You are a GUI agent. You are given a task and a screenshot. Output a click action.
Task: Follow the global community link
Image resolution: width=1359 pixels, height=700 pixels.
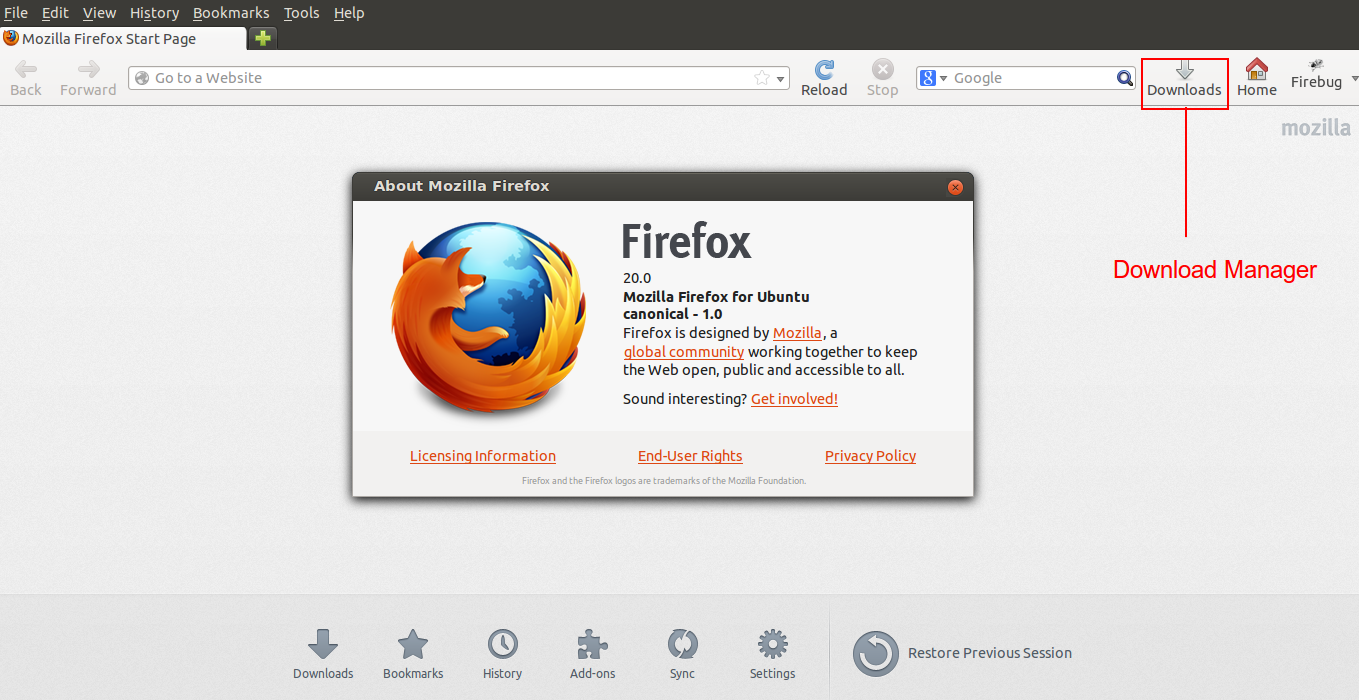pyautogui.click(x=684, y=352)
